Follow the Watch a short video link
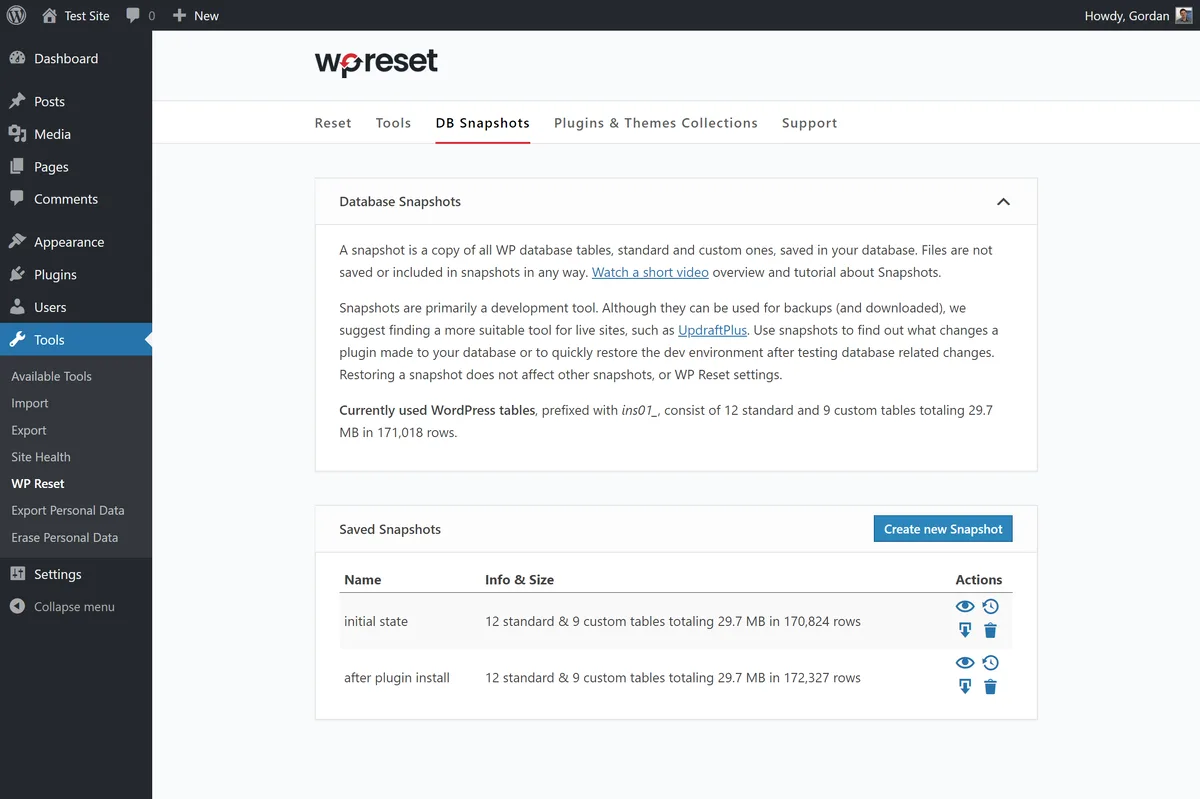The height and width of the screenshot is (799, 1200). (x=650, y=272)
